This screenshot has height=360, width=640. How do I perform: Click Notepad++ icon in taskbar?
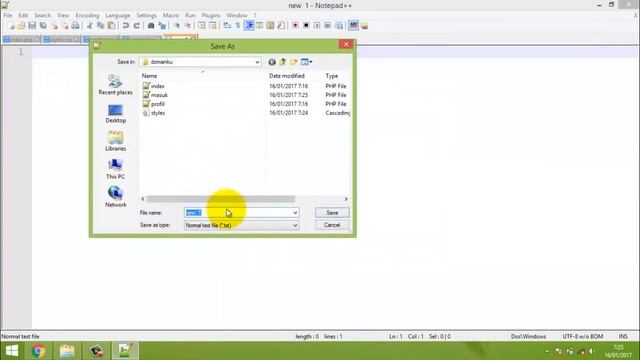click(x=125, y=351)
